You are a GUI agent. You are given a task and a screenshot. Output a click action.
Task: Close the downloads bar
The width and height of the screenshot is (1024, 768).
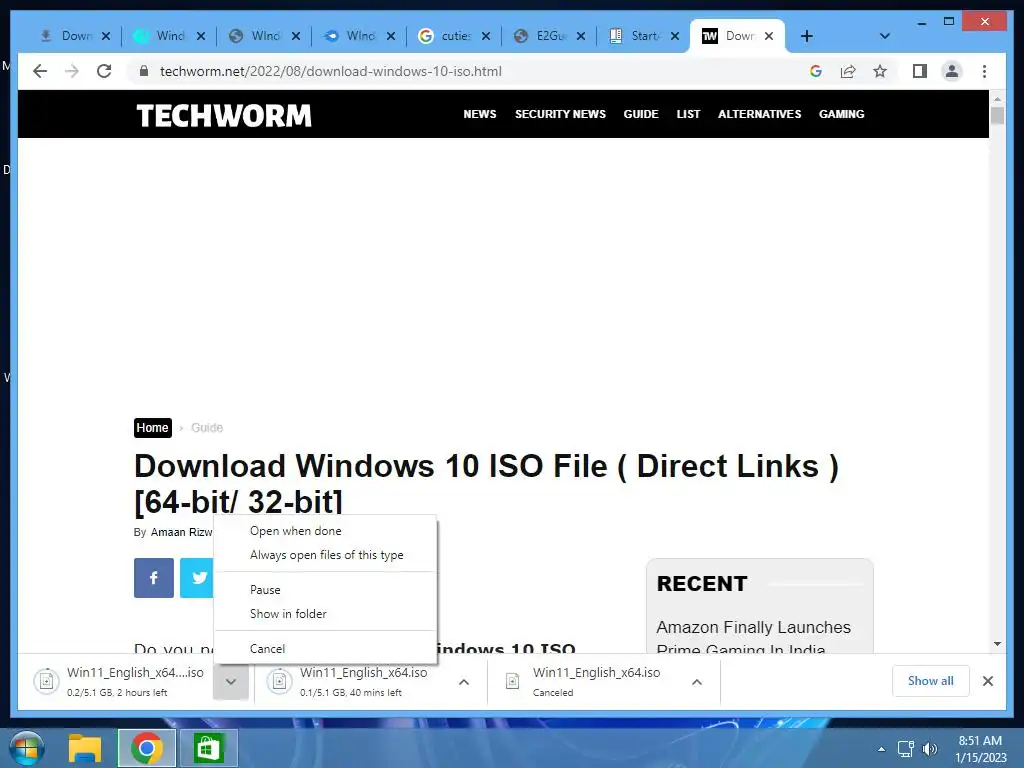pyautogui.click(x=988, y=681)
